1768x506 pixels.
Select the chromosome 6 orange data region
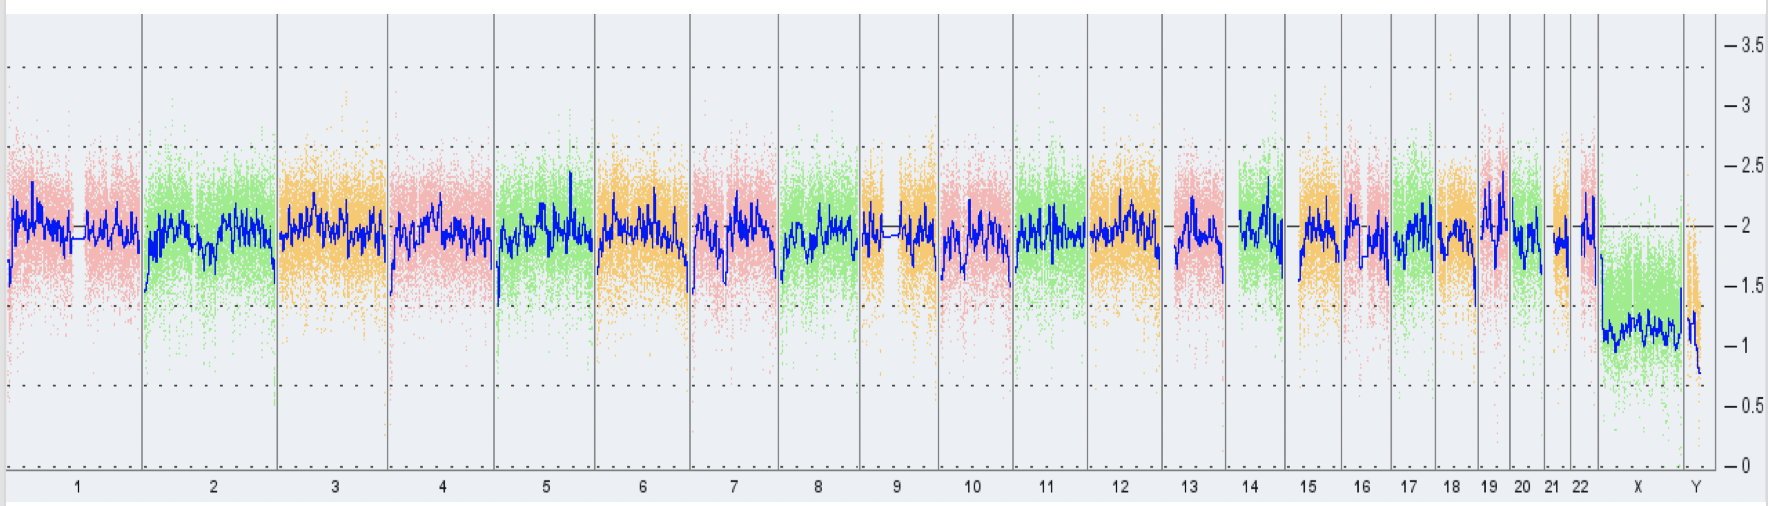click(x=642, y=230)
